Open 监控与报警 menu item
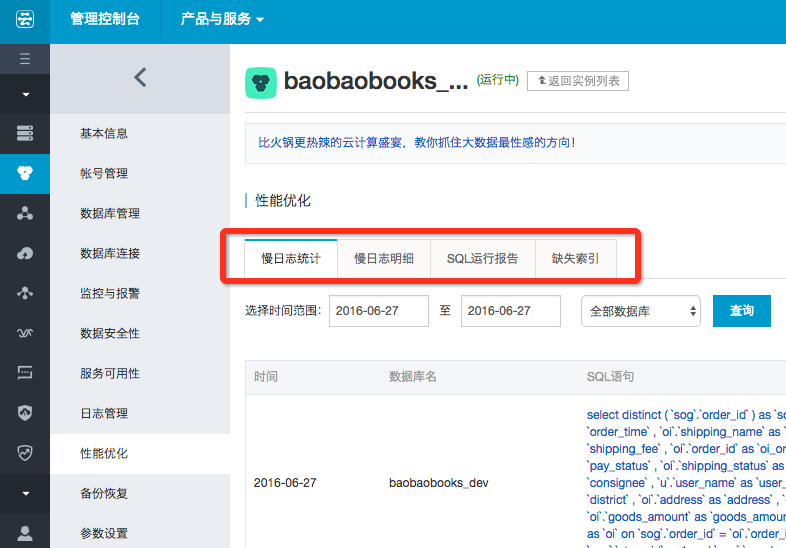 pyautogui.click(x=110, y=293)
